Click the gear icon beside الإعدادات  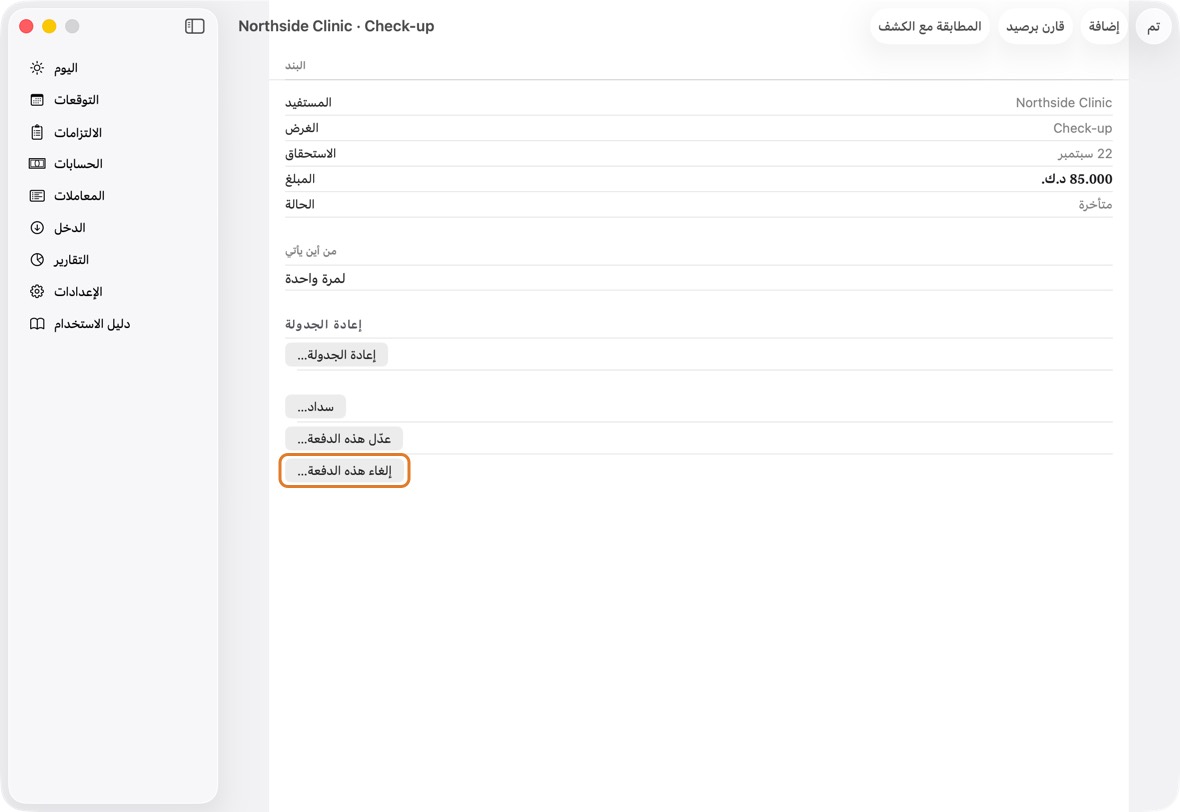[37, 292]
